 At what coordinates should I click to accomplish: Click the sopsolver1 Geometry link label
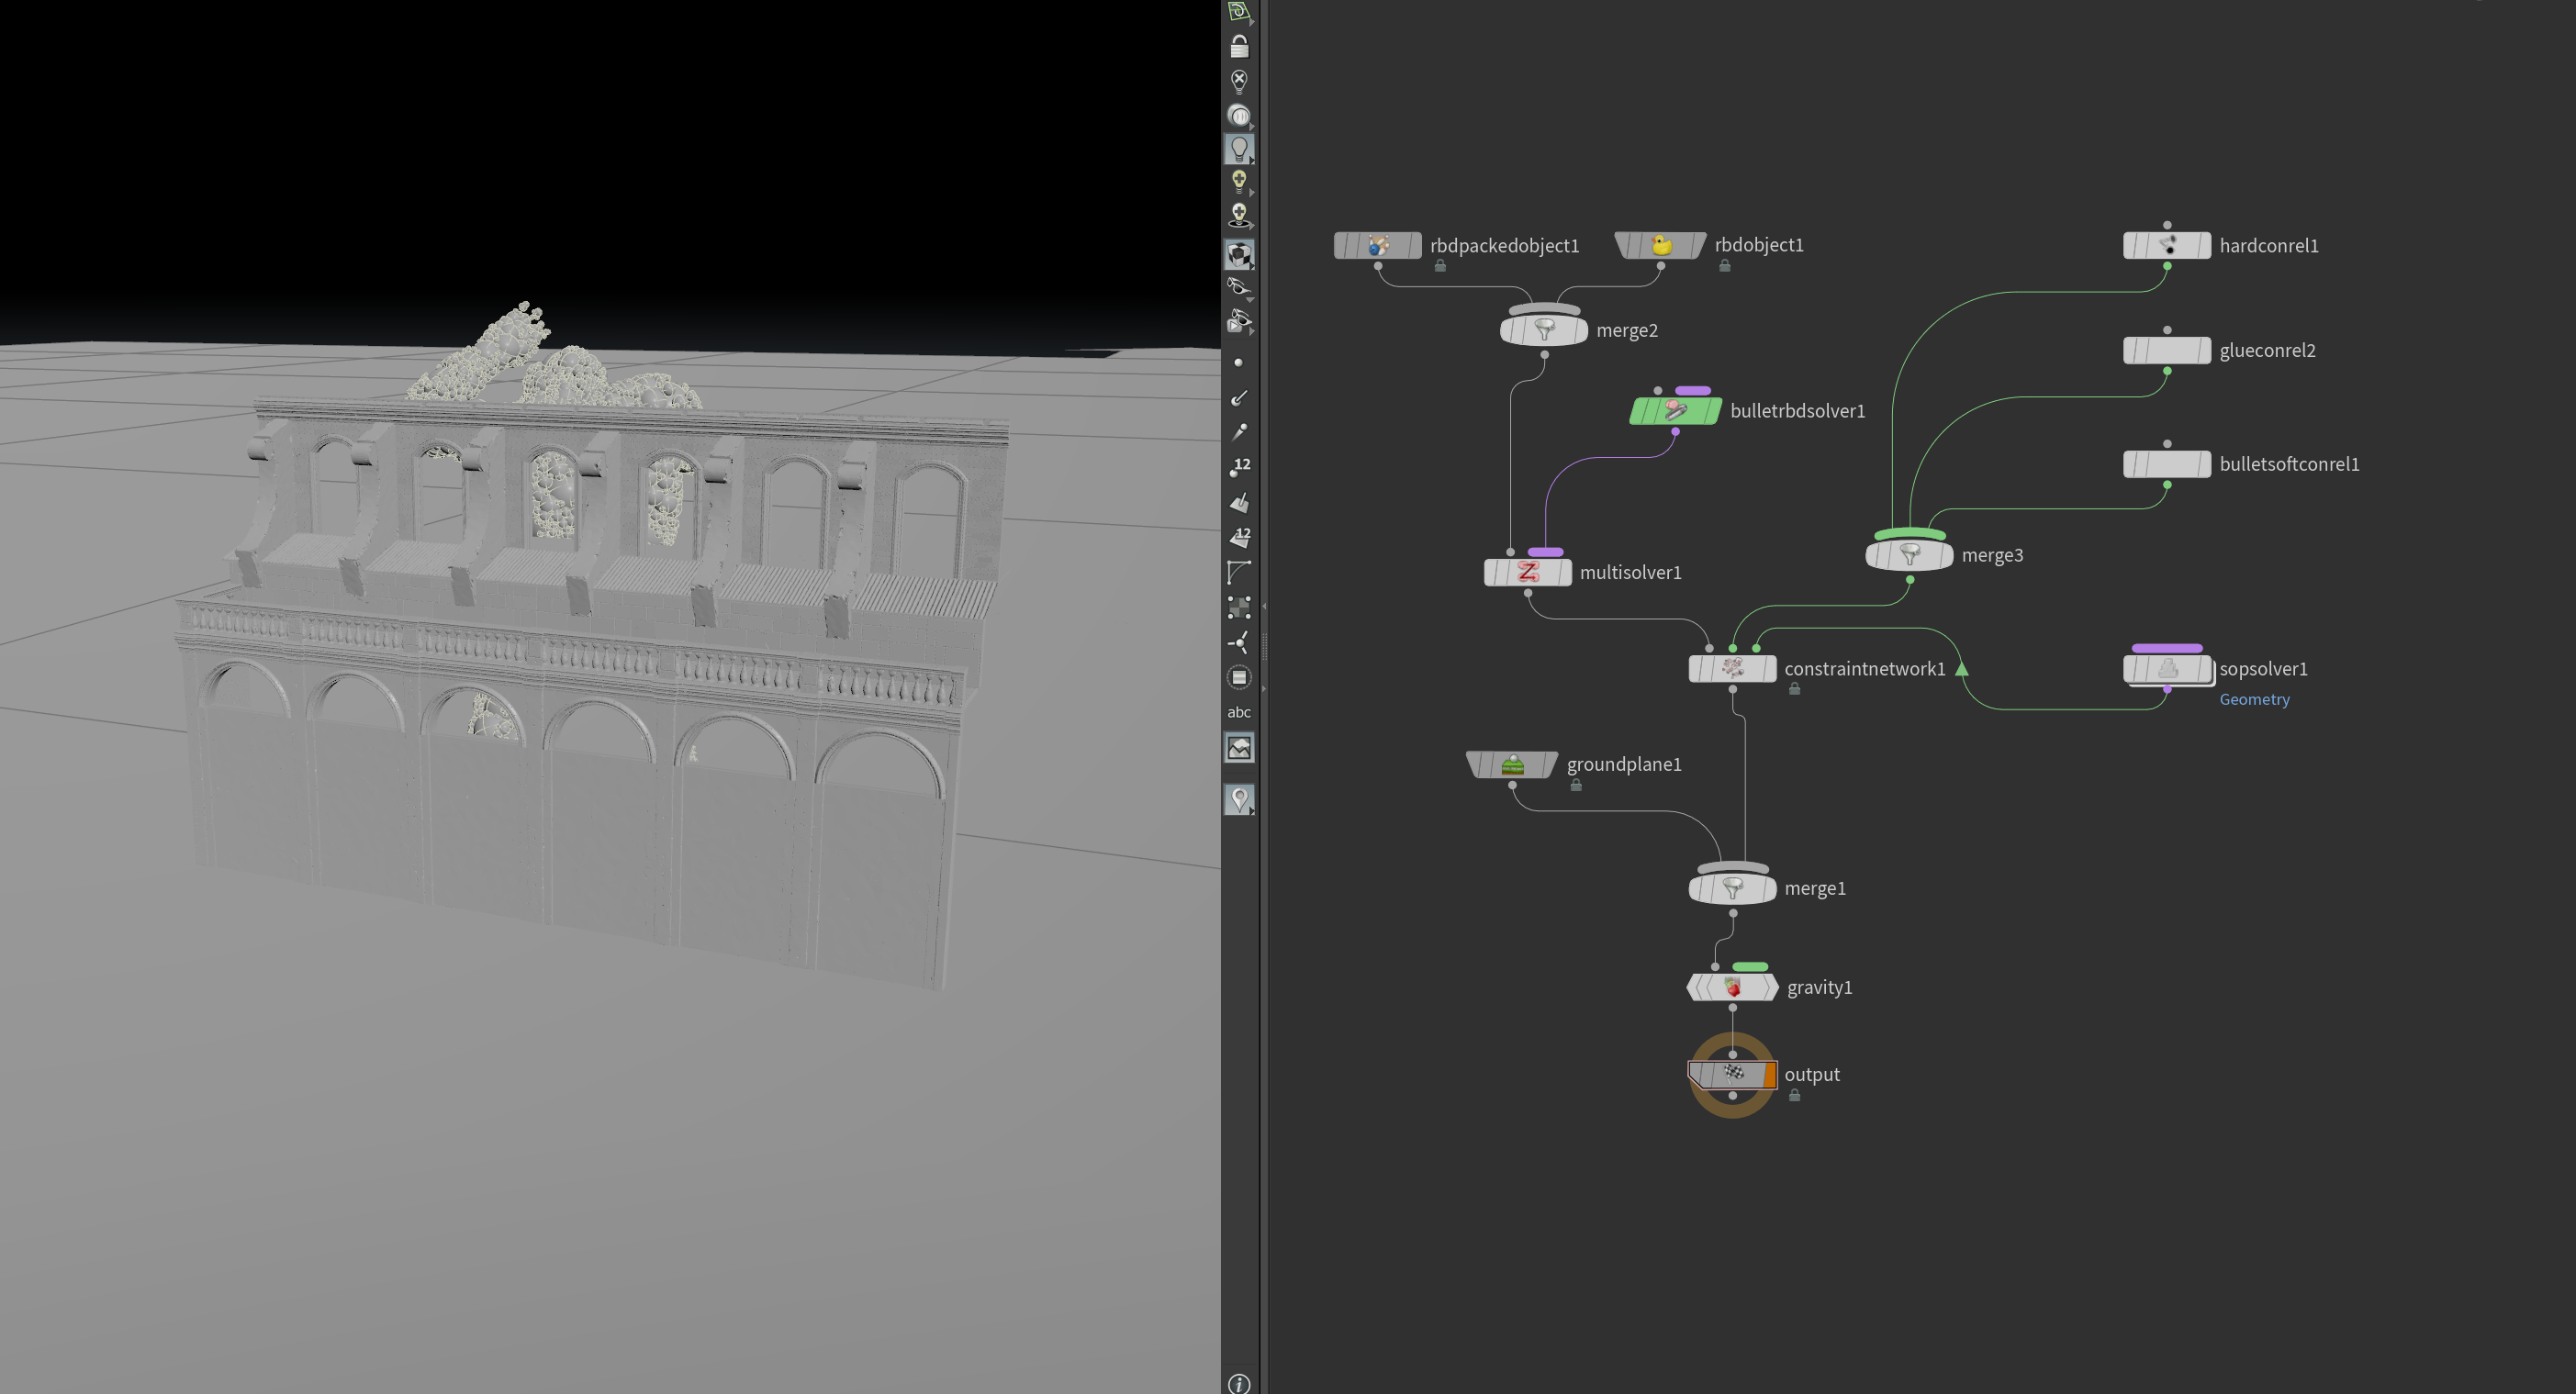pos(2254,699)
